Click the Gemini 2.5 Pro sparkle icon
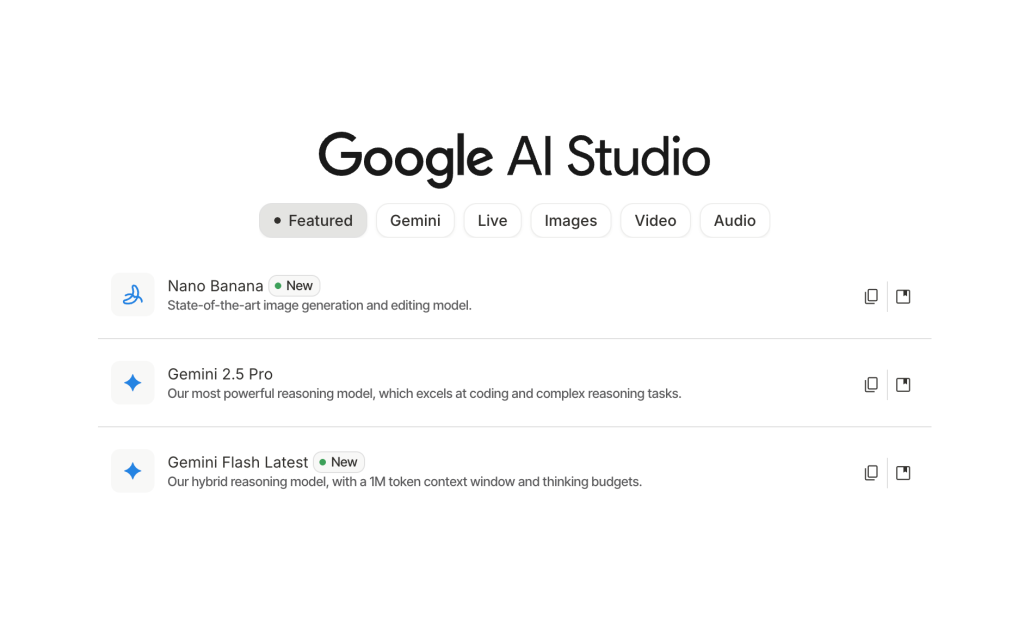The height and width of the screenshot is (638, 1024). (132, 383)
